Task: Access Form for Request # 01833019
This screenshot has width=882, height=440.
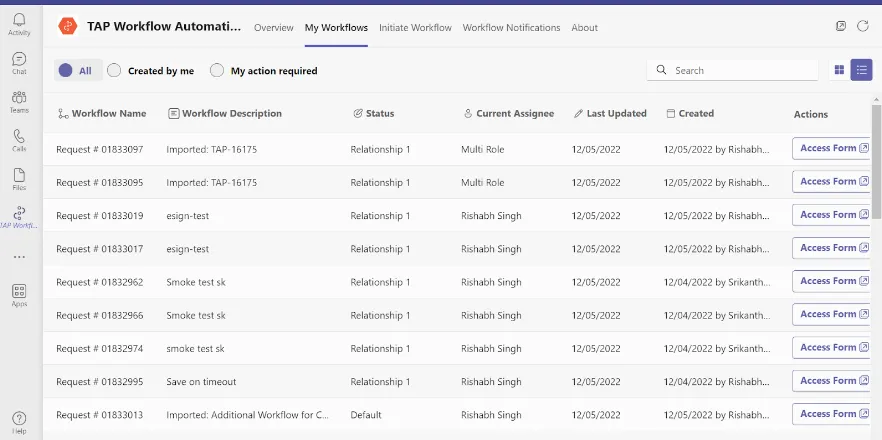Action: pyautogui.click(x=832, y=215)
